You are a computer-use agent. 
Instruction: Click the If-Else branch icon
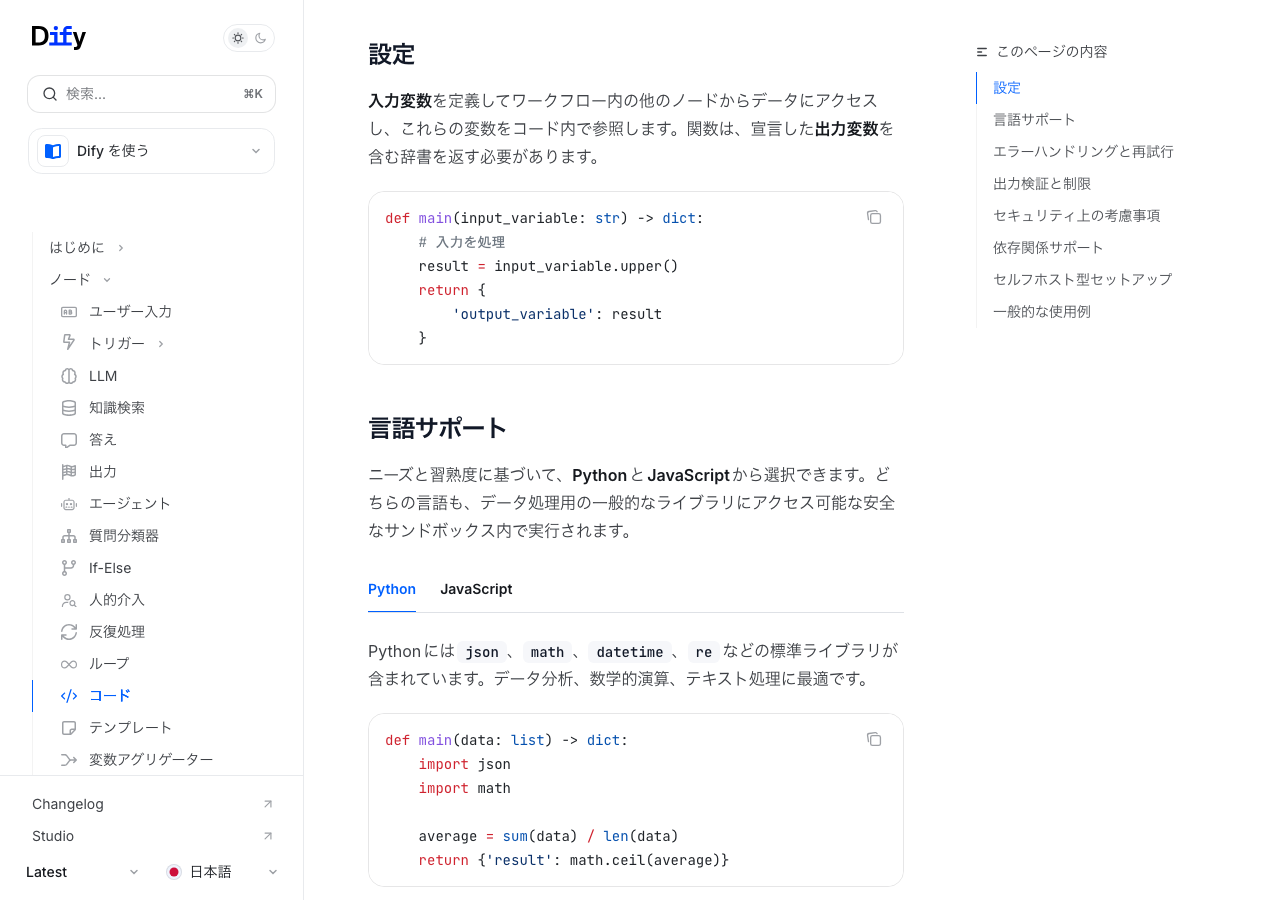coord(69,568)
